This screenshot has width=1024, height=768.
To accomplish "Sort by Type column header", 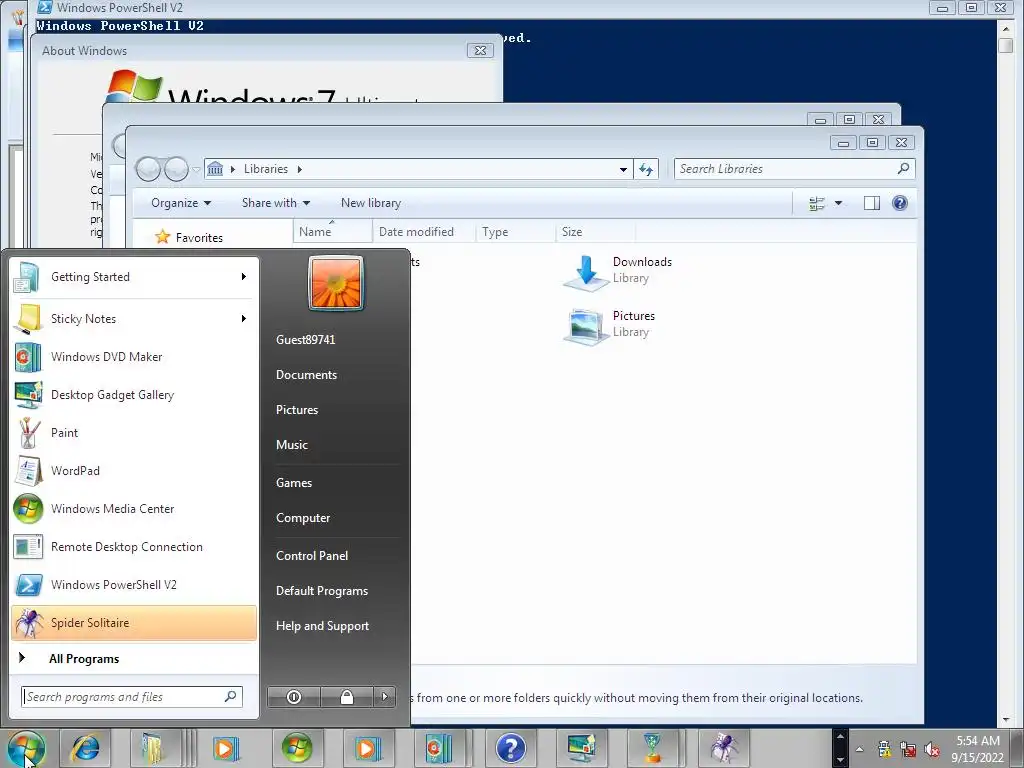I will [x=515, y=232].
